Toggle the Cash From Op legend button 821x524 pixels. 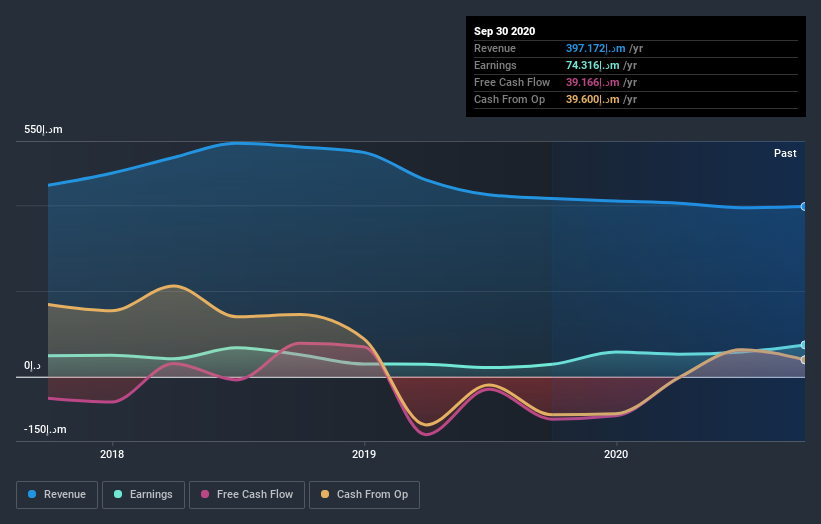coord(364,495)
